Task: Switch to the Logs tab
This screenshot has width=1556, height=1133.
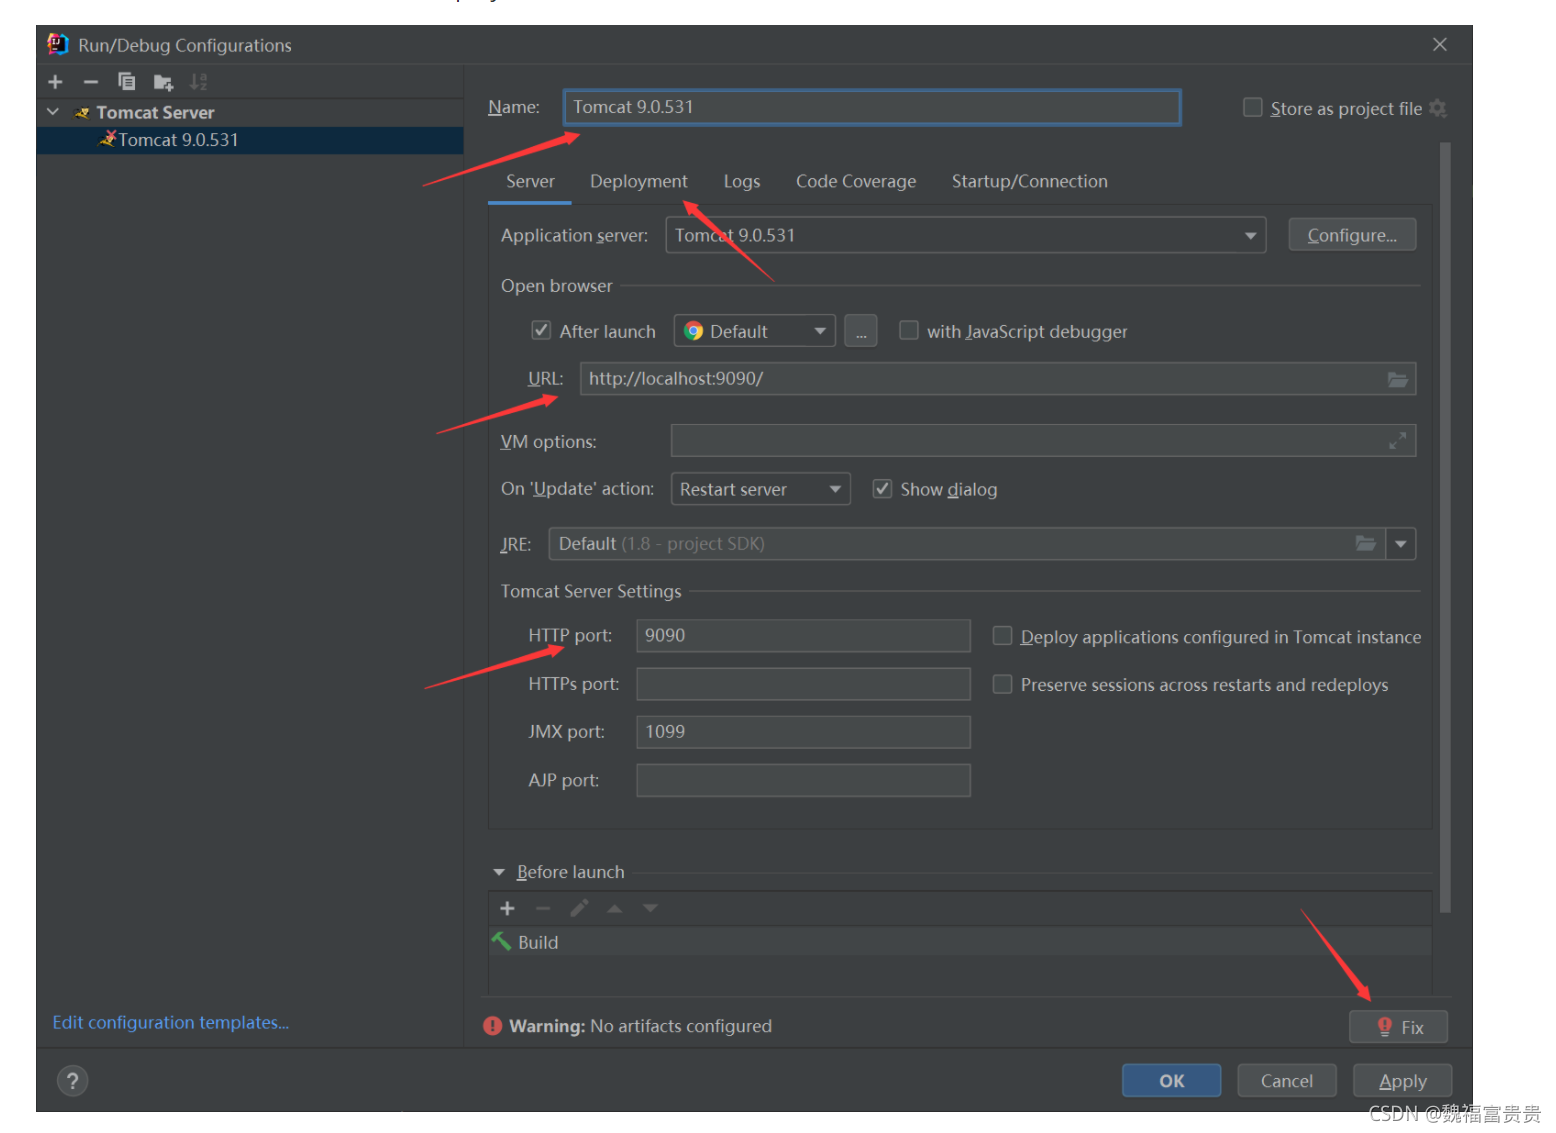Action: [742, 181]
